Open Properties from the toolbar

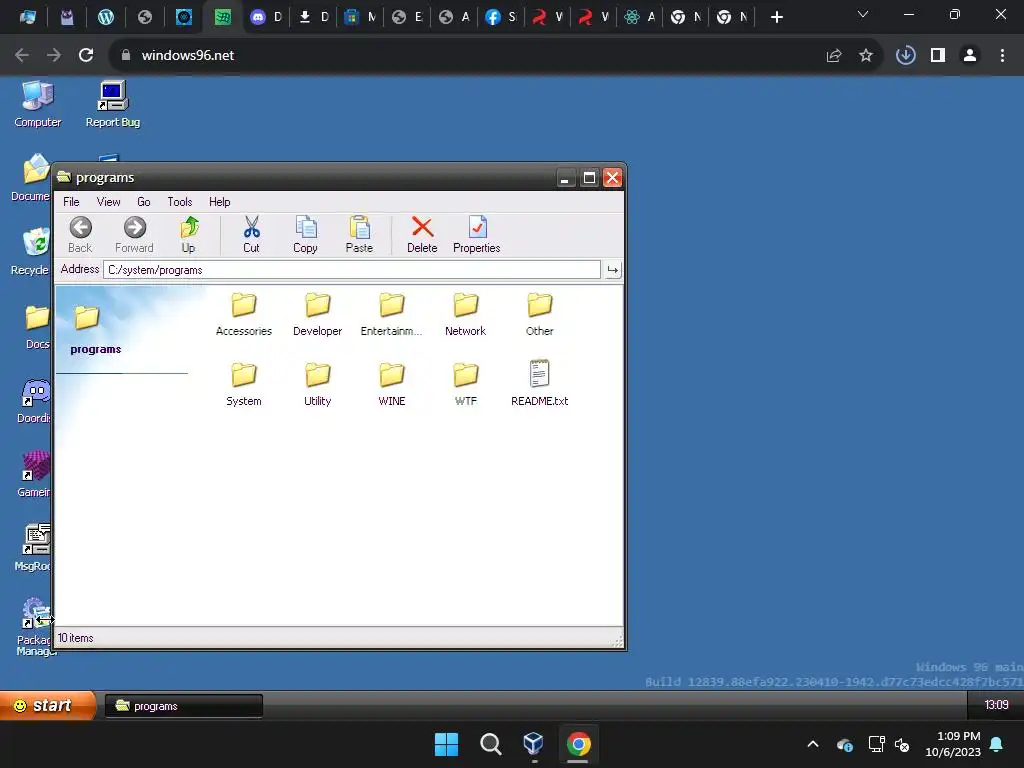tap(477, 234)
